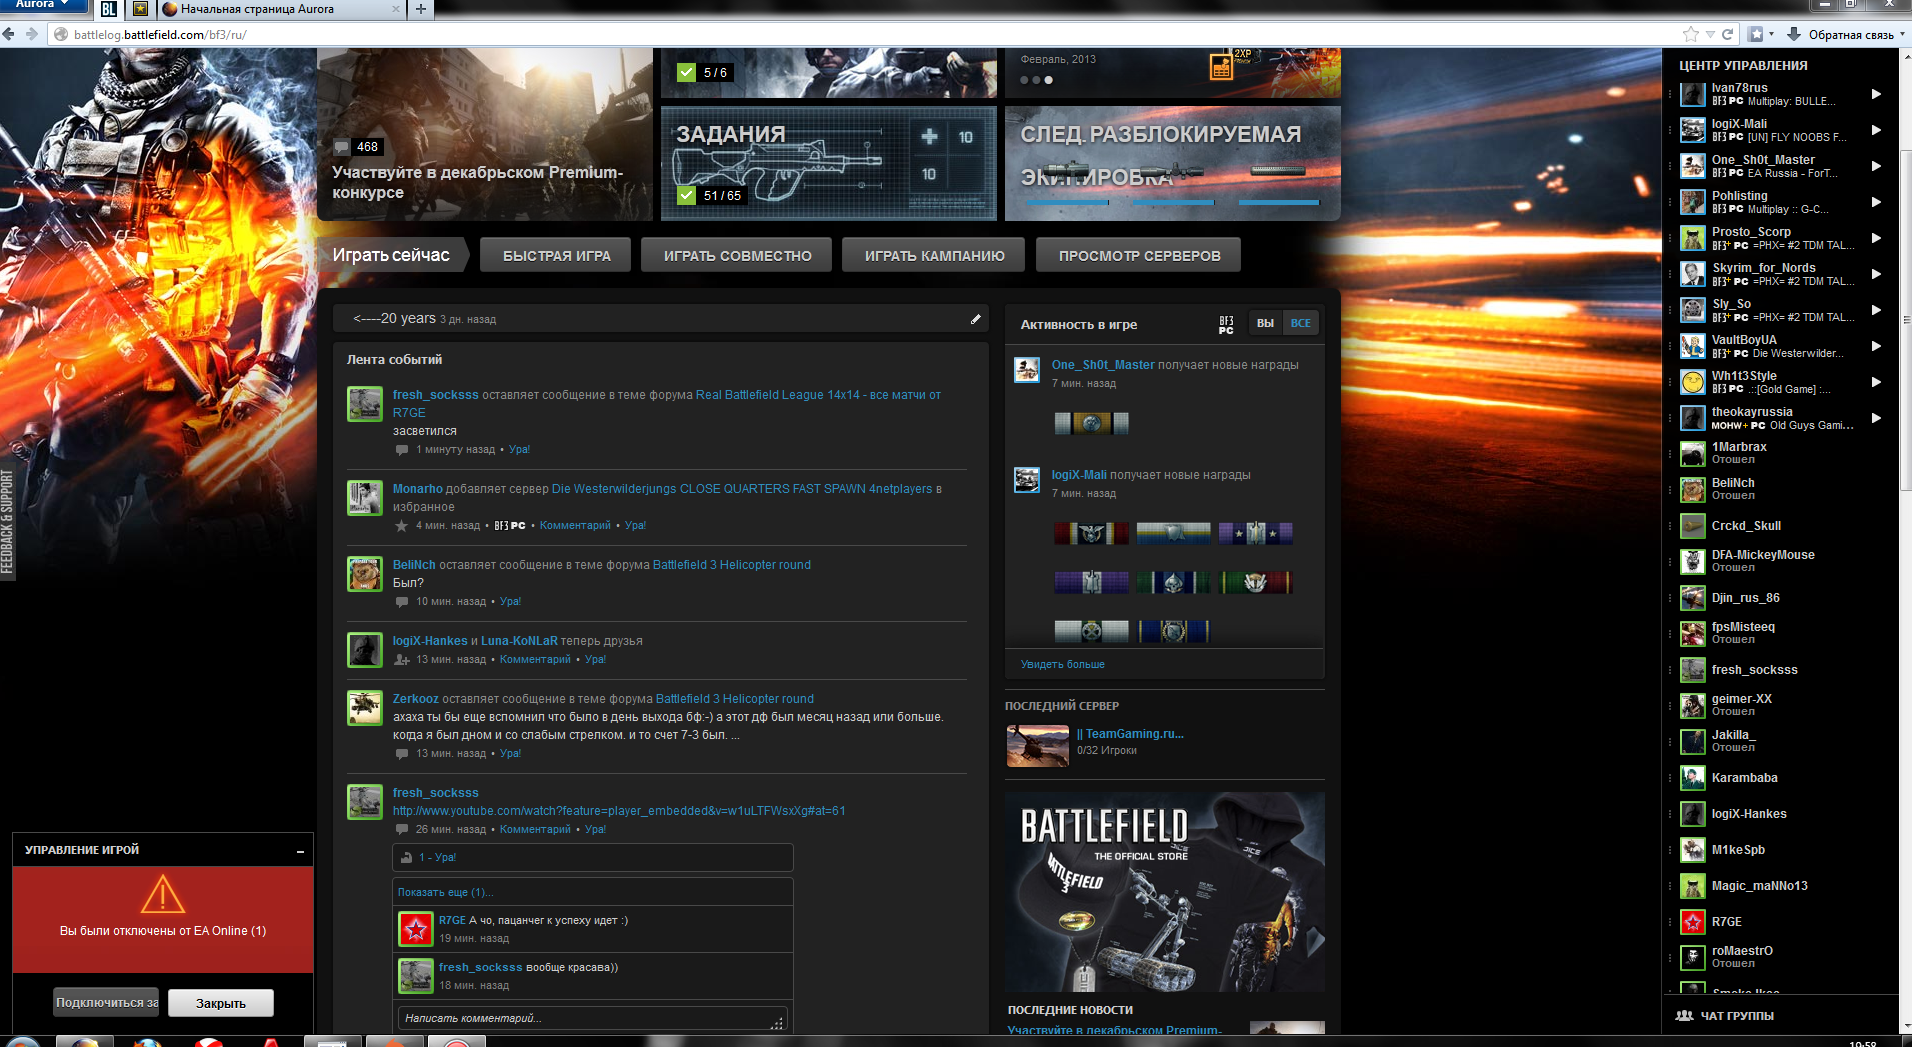Join Prosto_Scorp game with play arrow

click(x=1876, y=238)
